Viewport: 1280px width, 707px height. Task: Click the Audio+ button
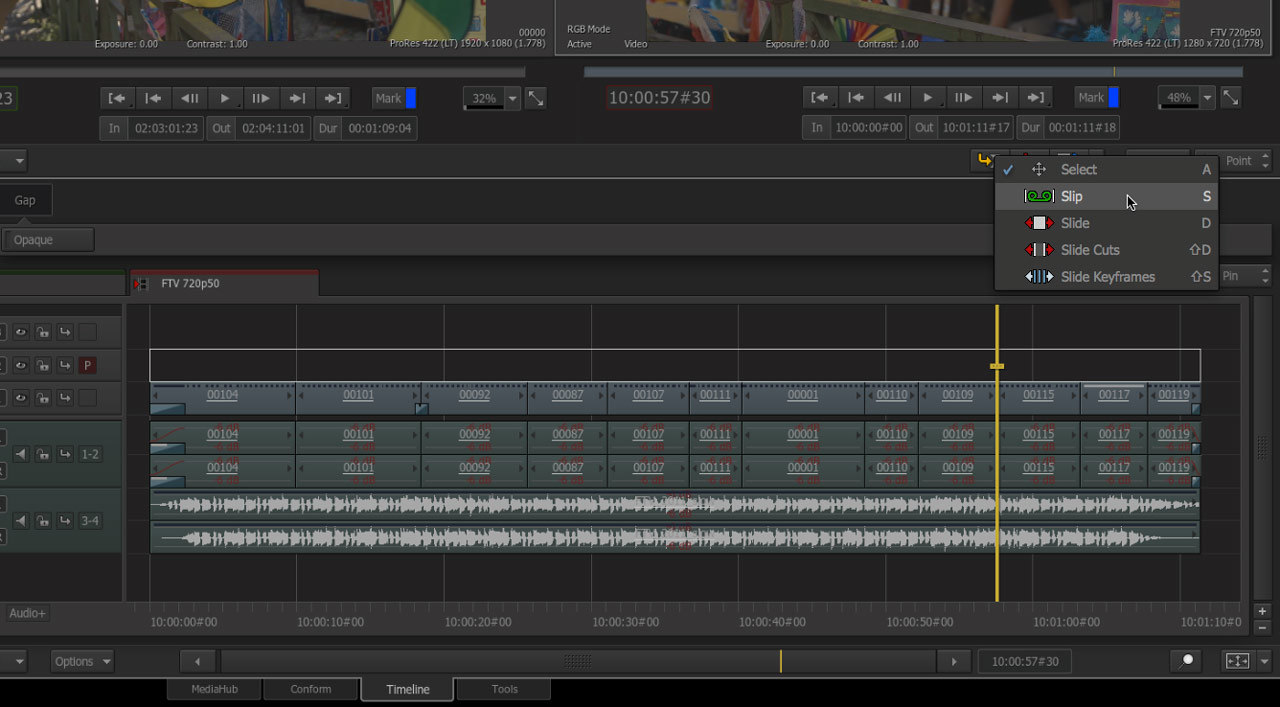[x=27, y=613]
